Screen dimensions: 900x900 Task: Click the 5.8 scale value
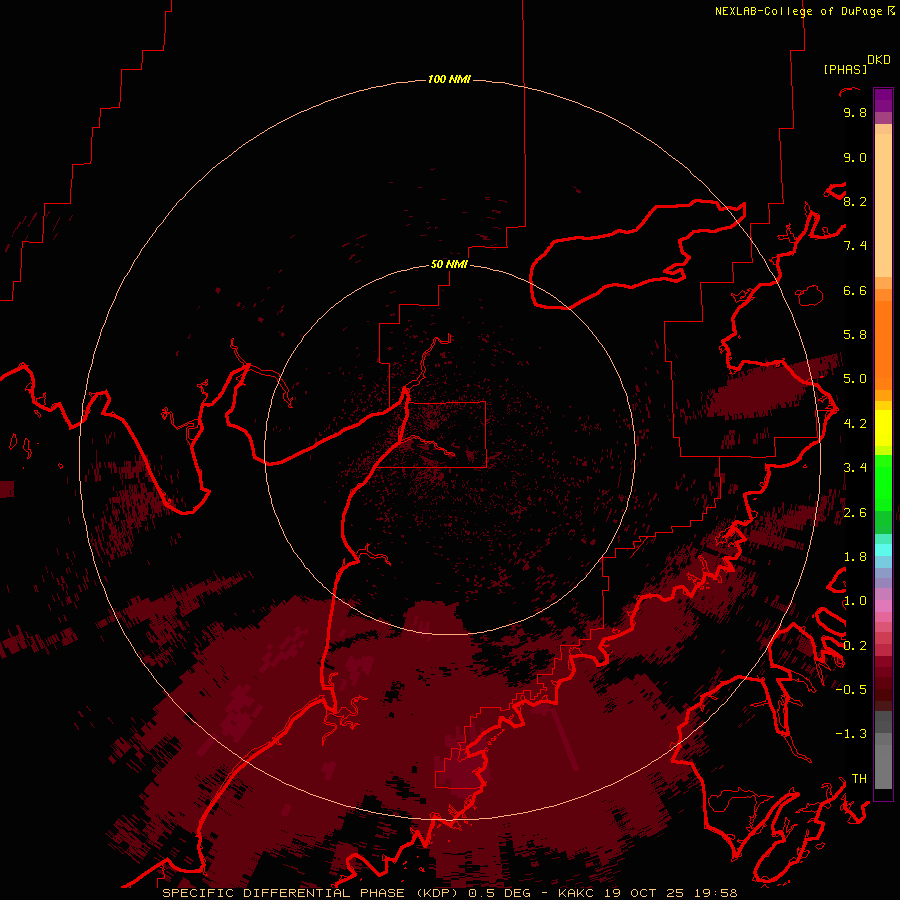click(x=855, y=335)
